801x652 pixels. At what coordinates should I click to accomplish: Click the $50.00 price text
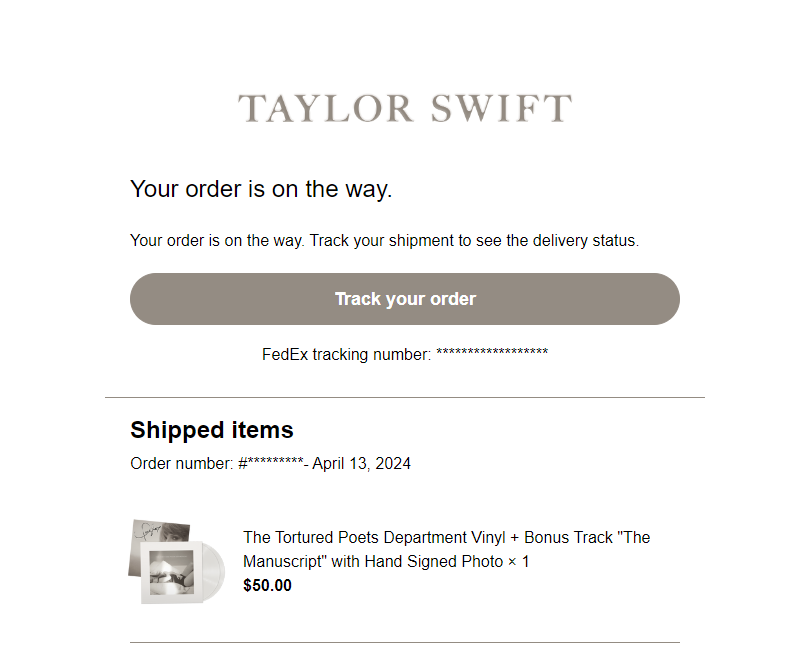[x=267, y=585]
